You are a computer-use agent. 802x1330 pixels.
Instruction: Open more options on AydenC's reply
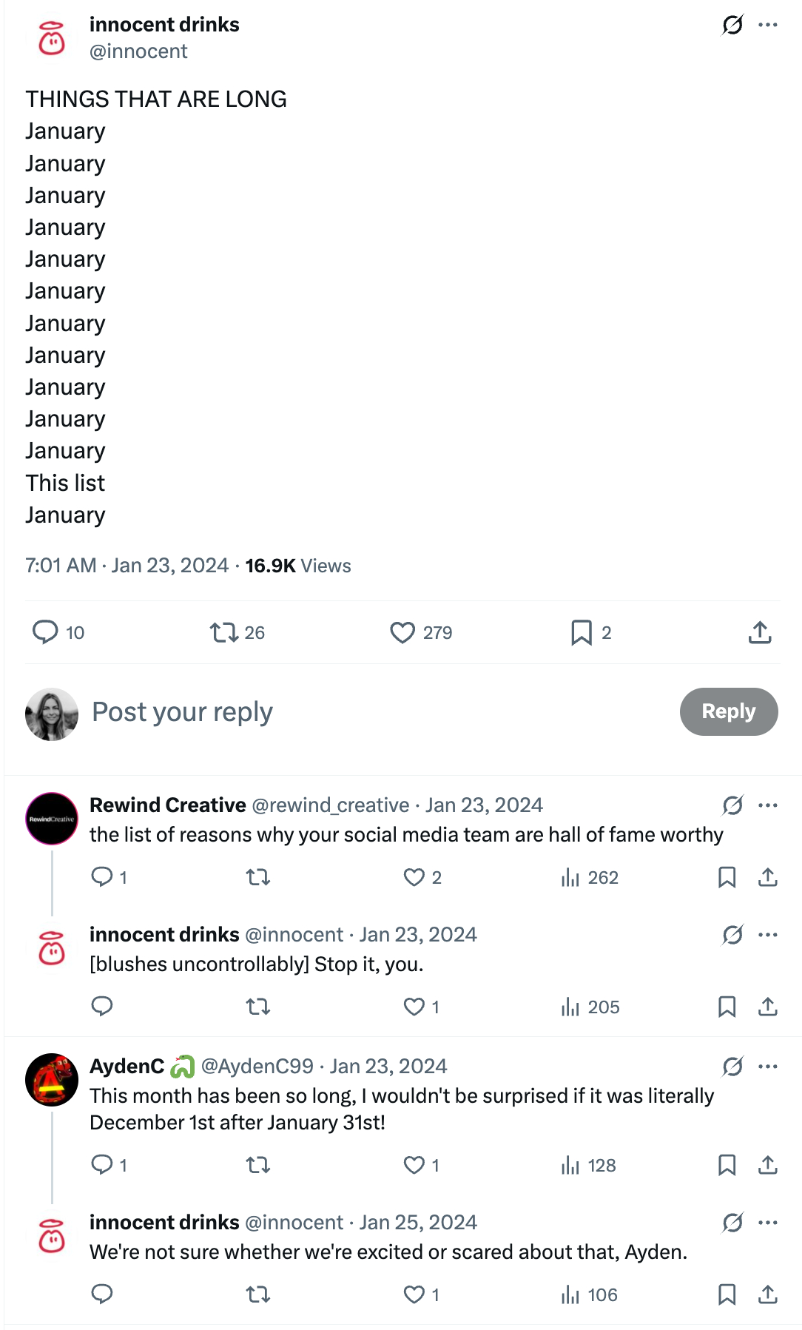click(768, 1066)
